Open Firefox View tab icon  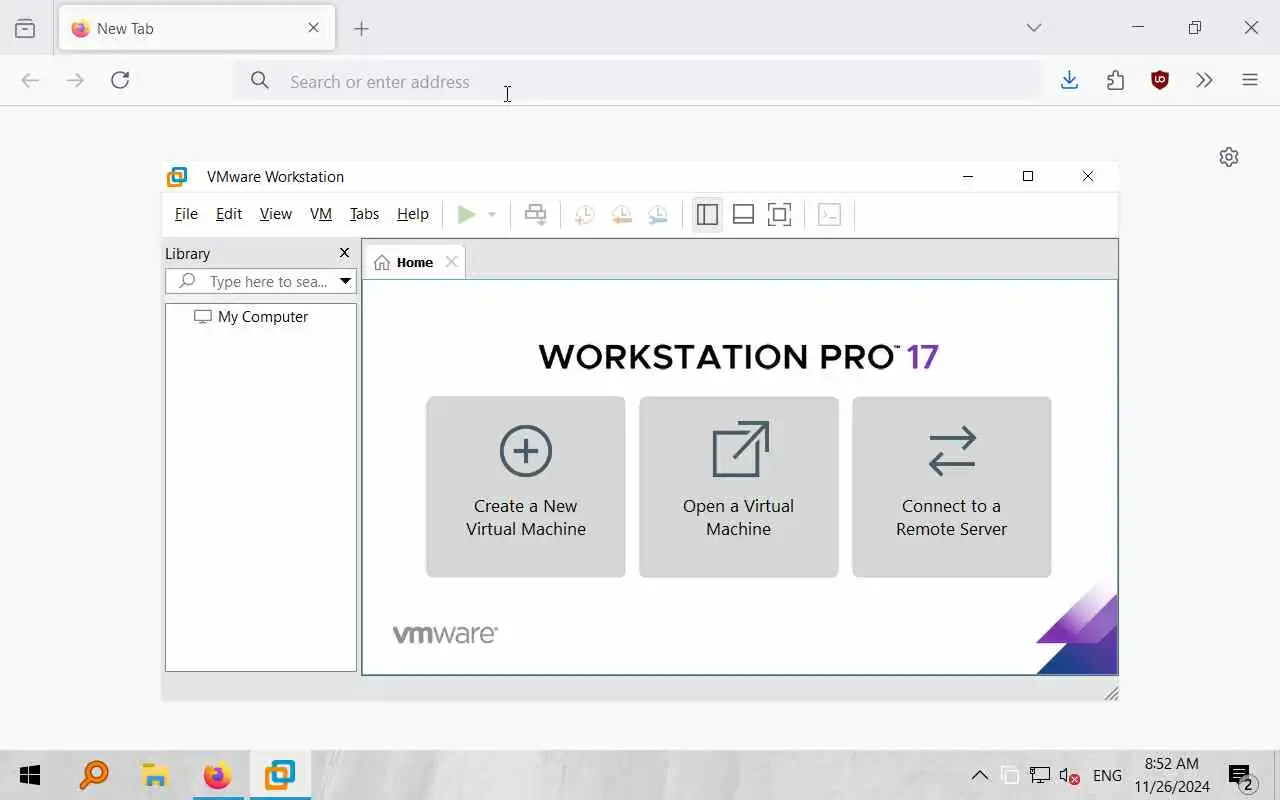pos(25,29)
